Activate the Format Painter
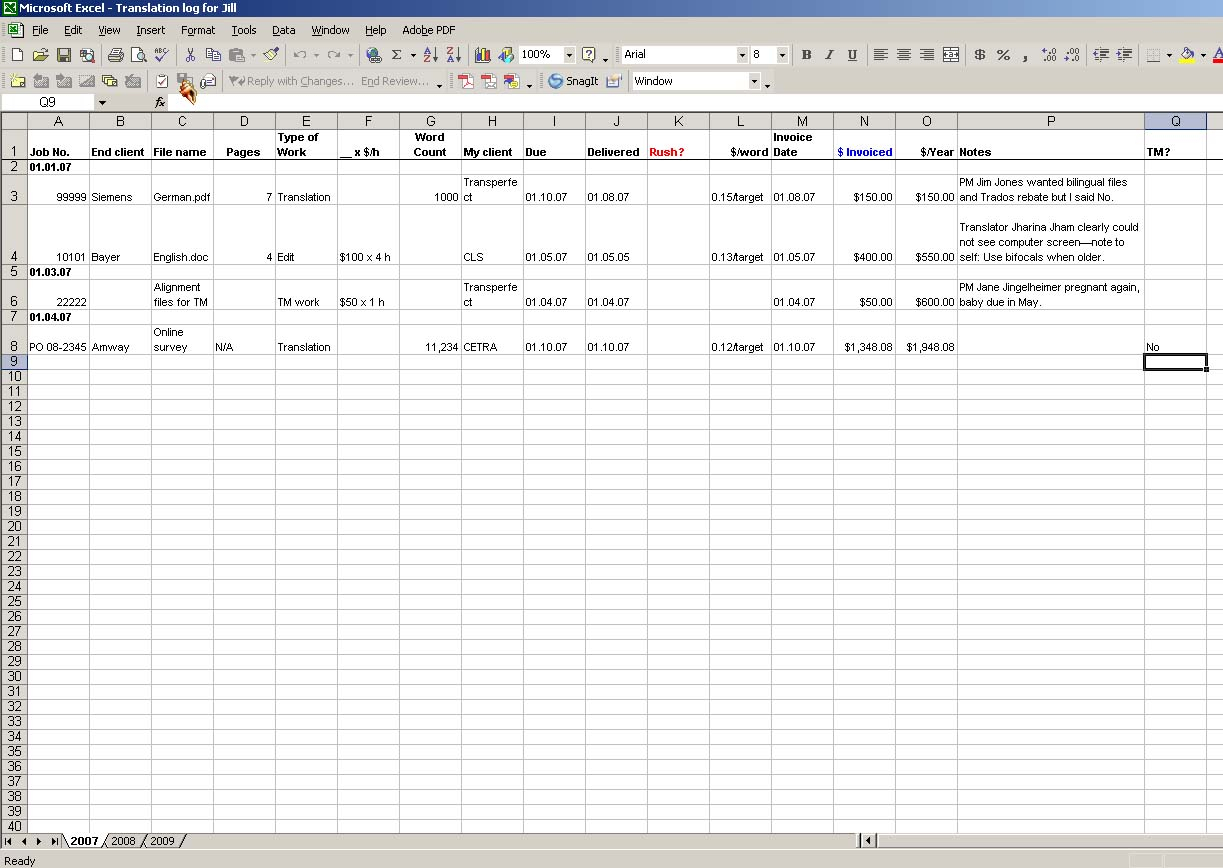Viewport: 1223px width, 868px height. click(269, 55)
